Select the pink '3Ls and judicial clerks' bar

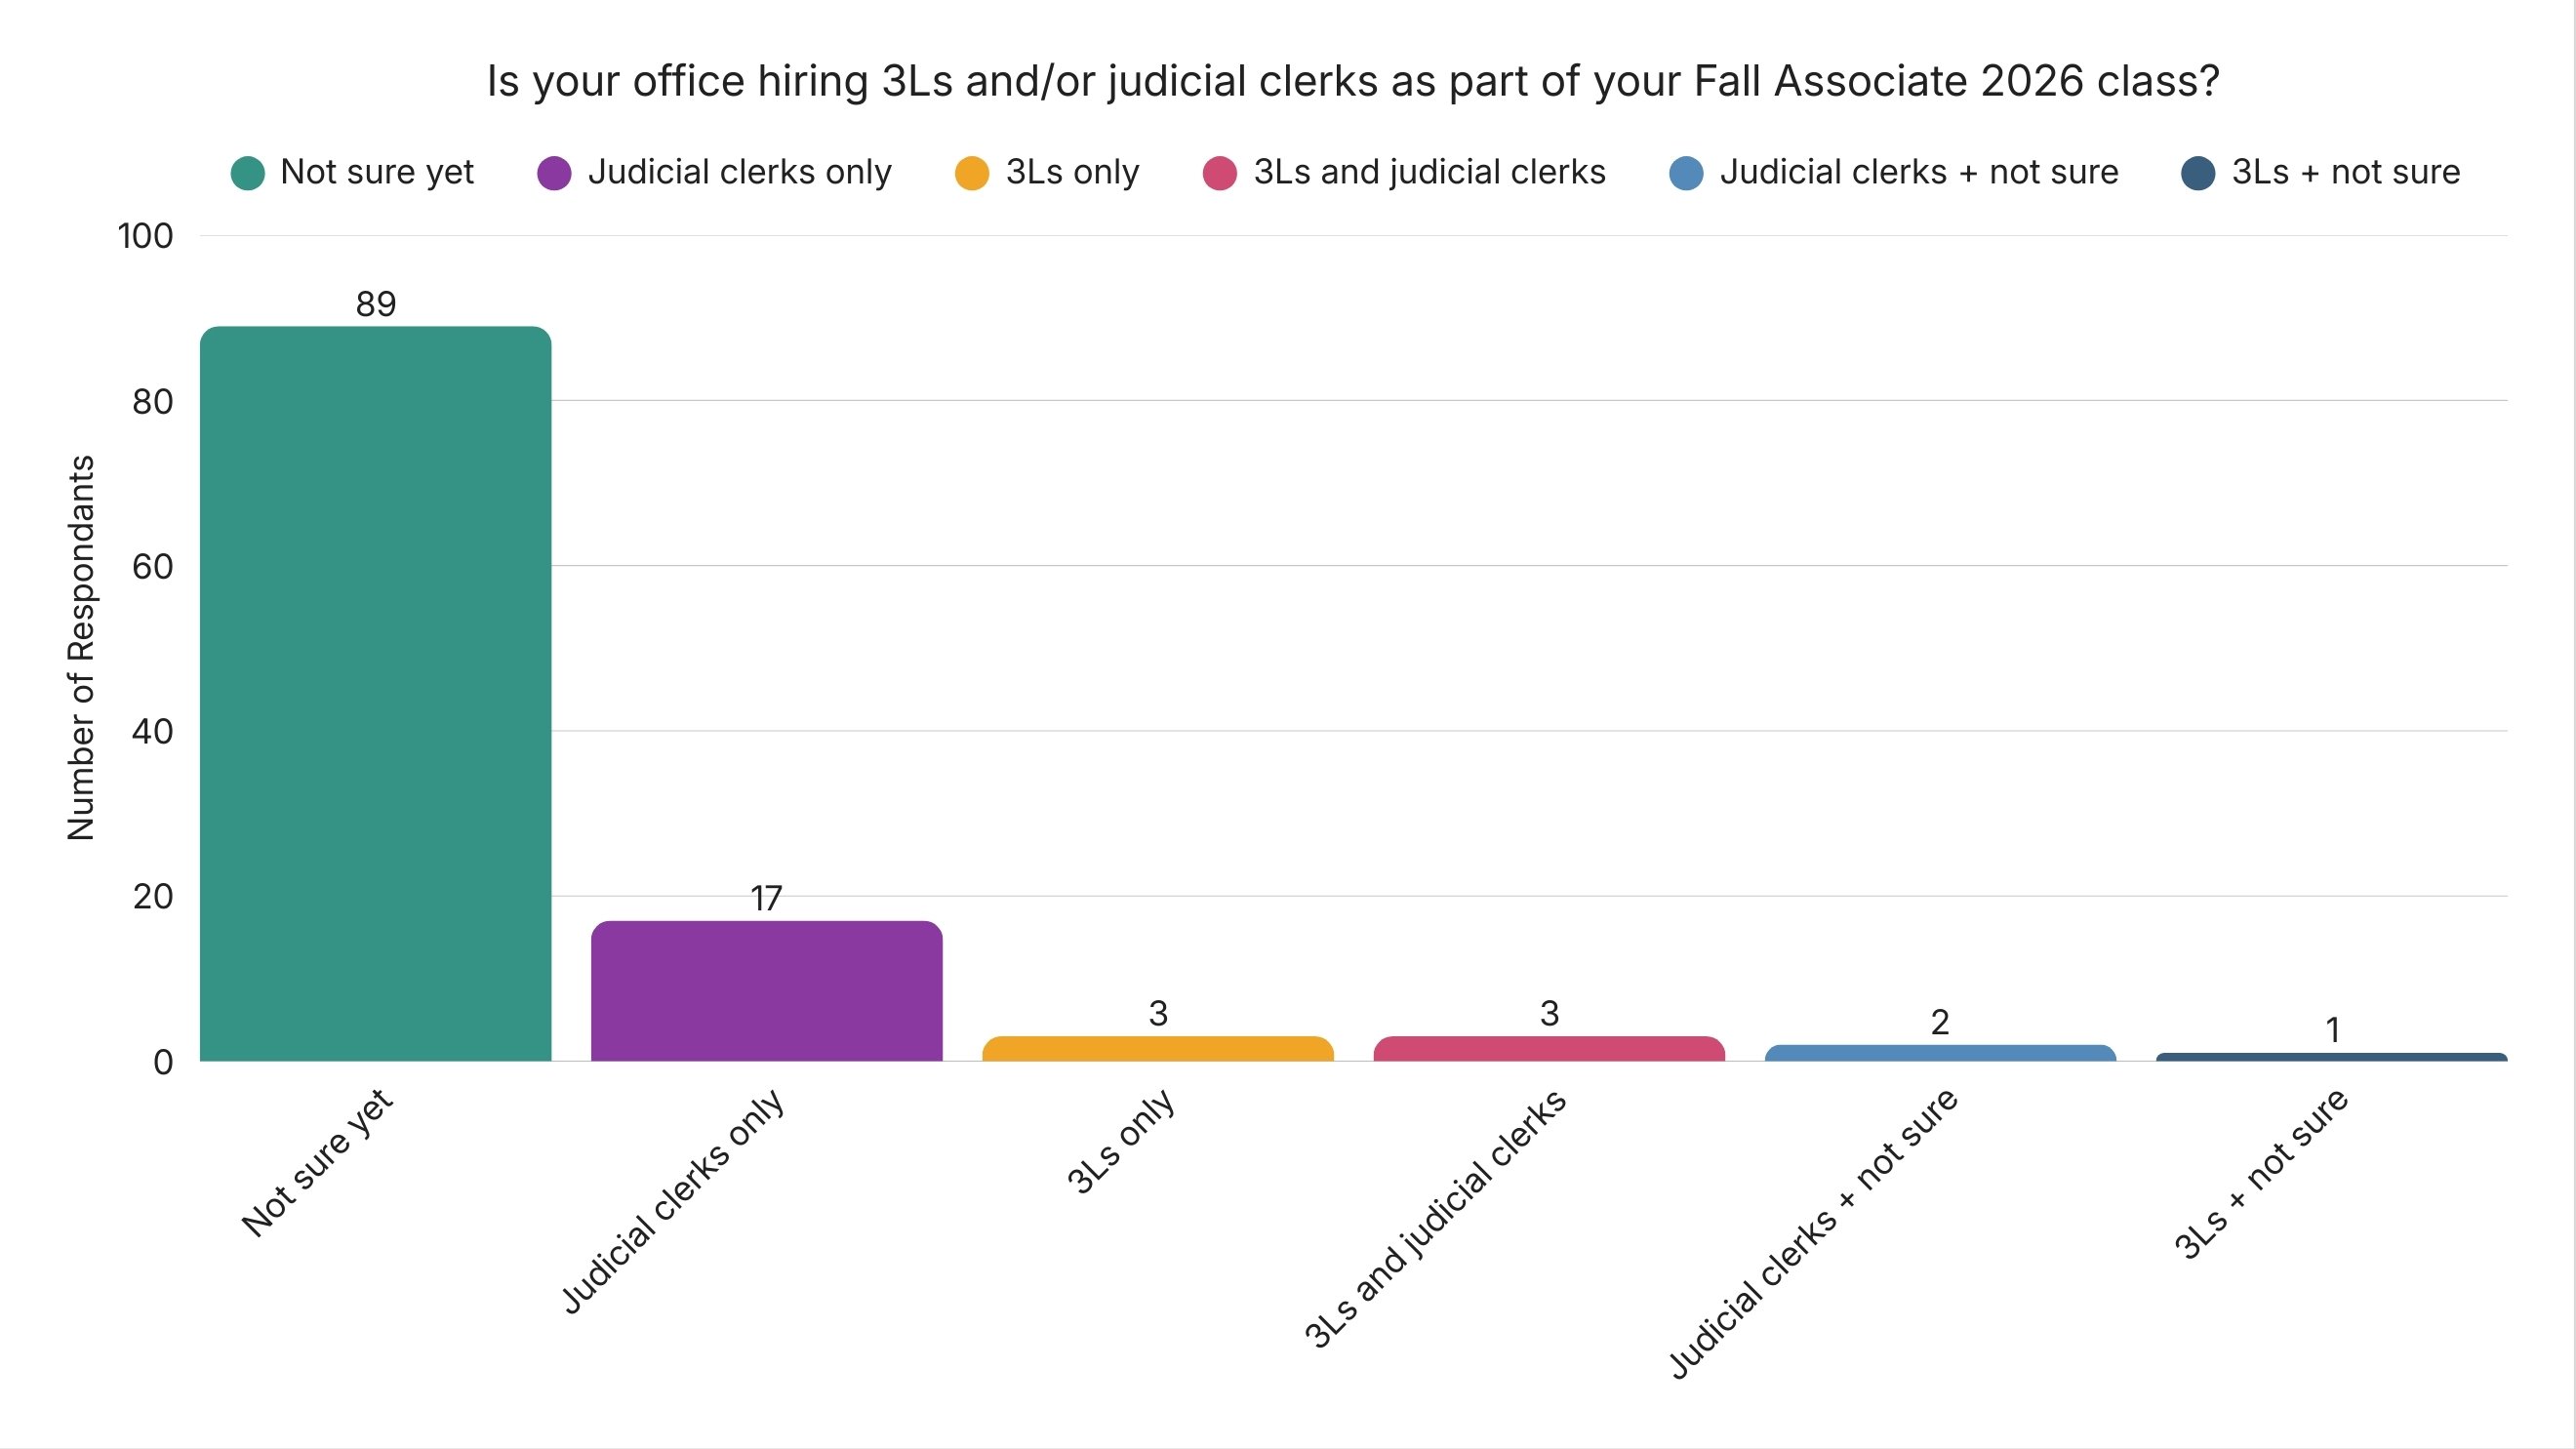pos(1548,1049)
